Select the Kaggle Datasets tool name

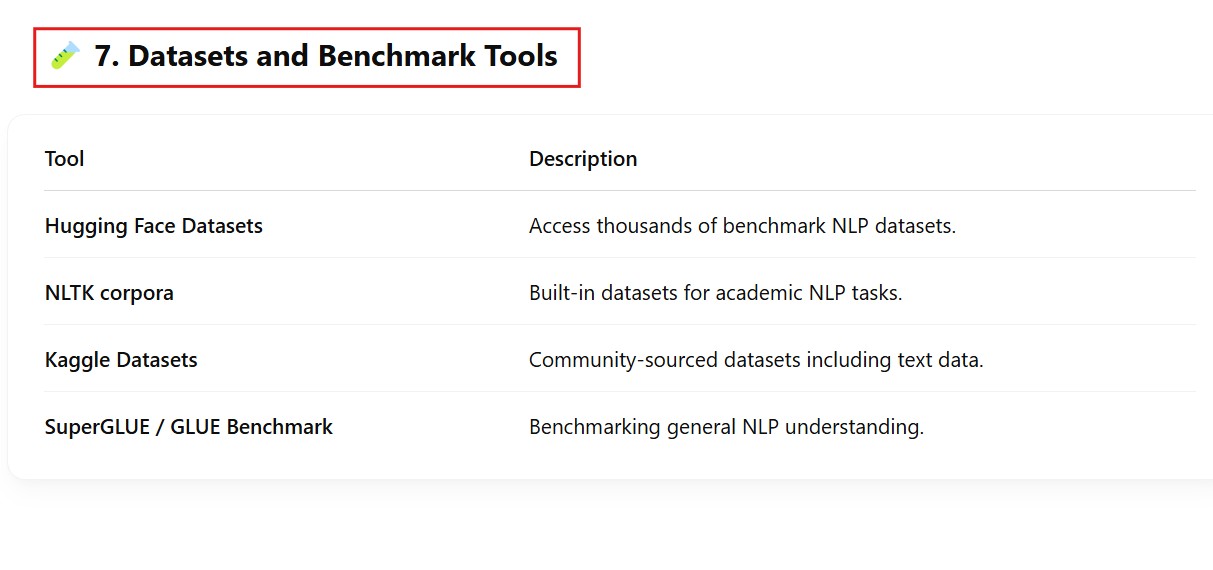coord(121,360)
